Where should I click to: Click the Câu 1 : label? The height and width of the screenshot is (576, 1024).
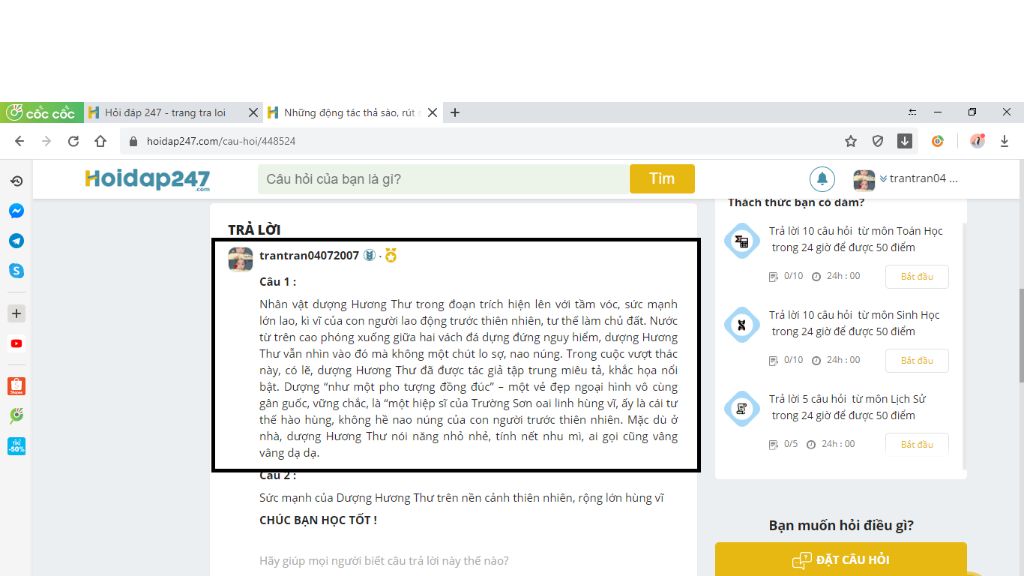(x=278, y=281)
